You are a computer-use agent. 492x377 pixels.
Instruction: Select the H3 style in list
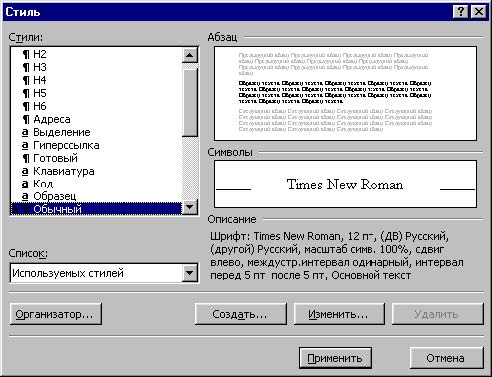97,67
